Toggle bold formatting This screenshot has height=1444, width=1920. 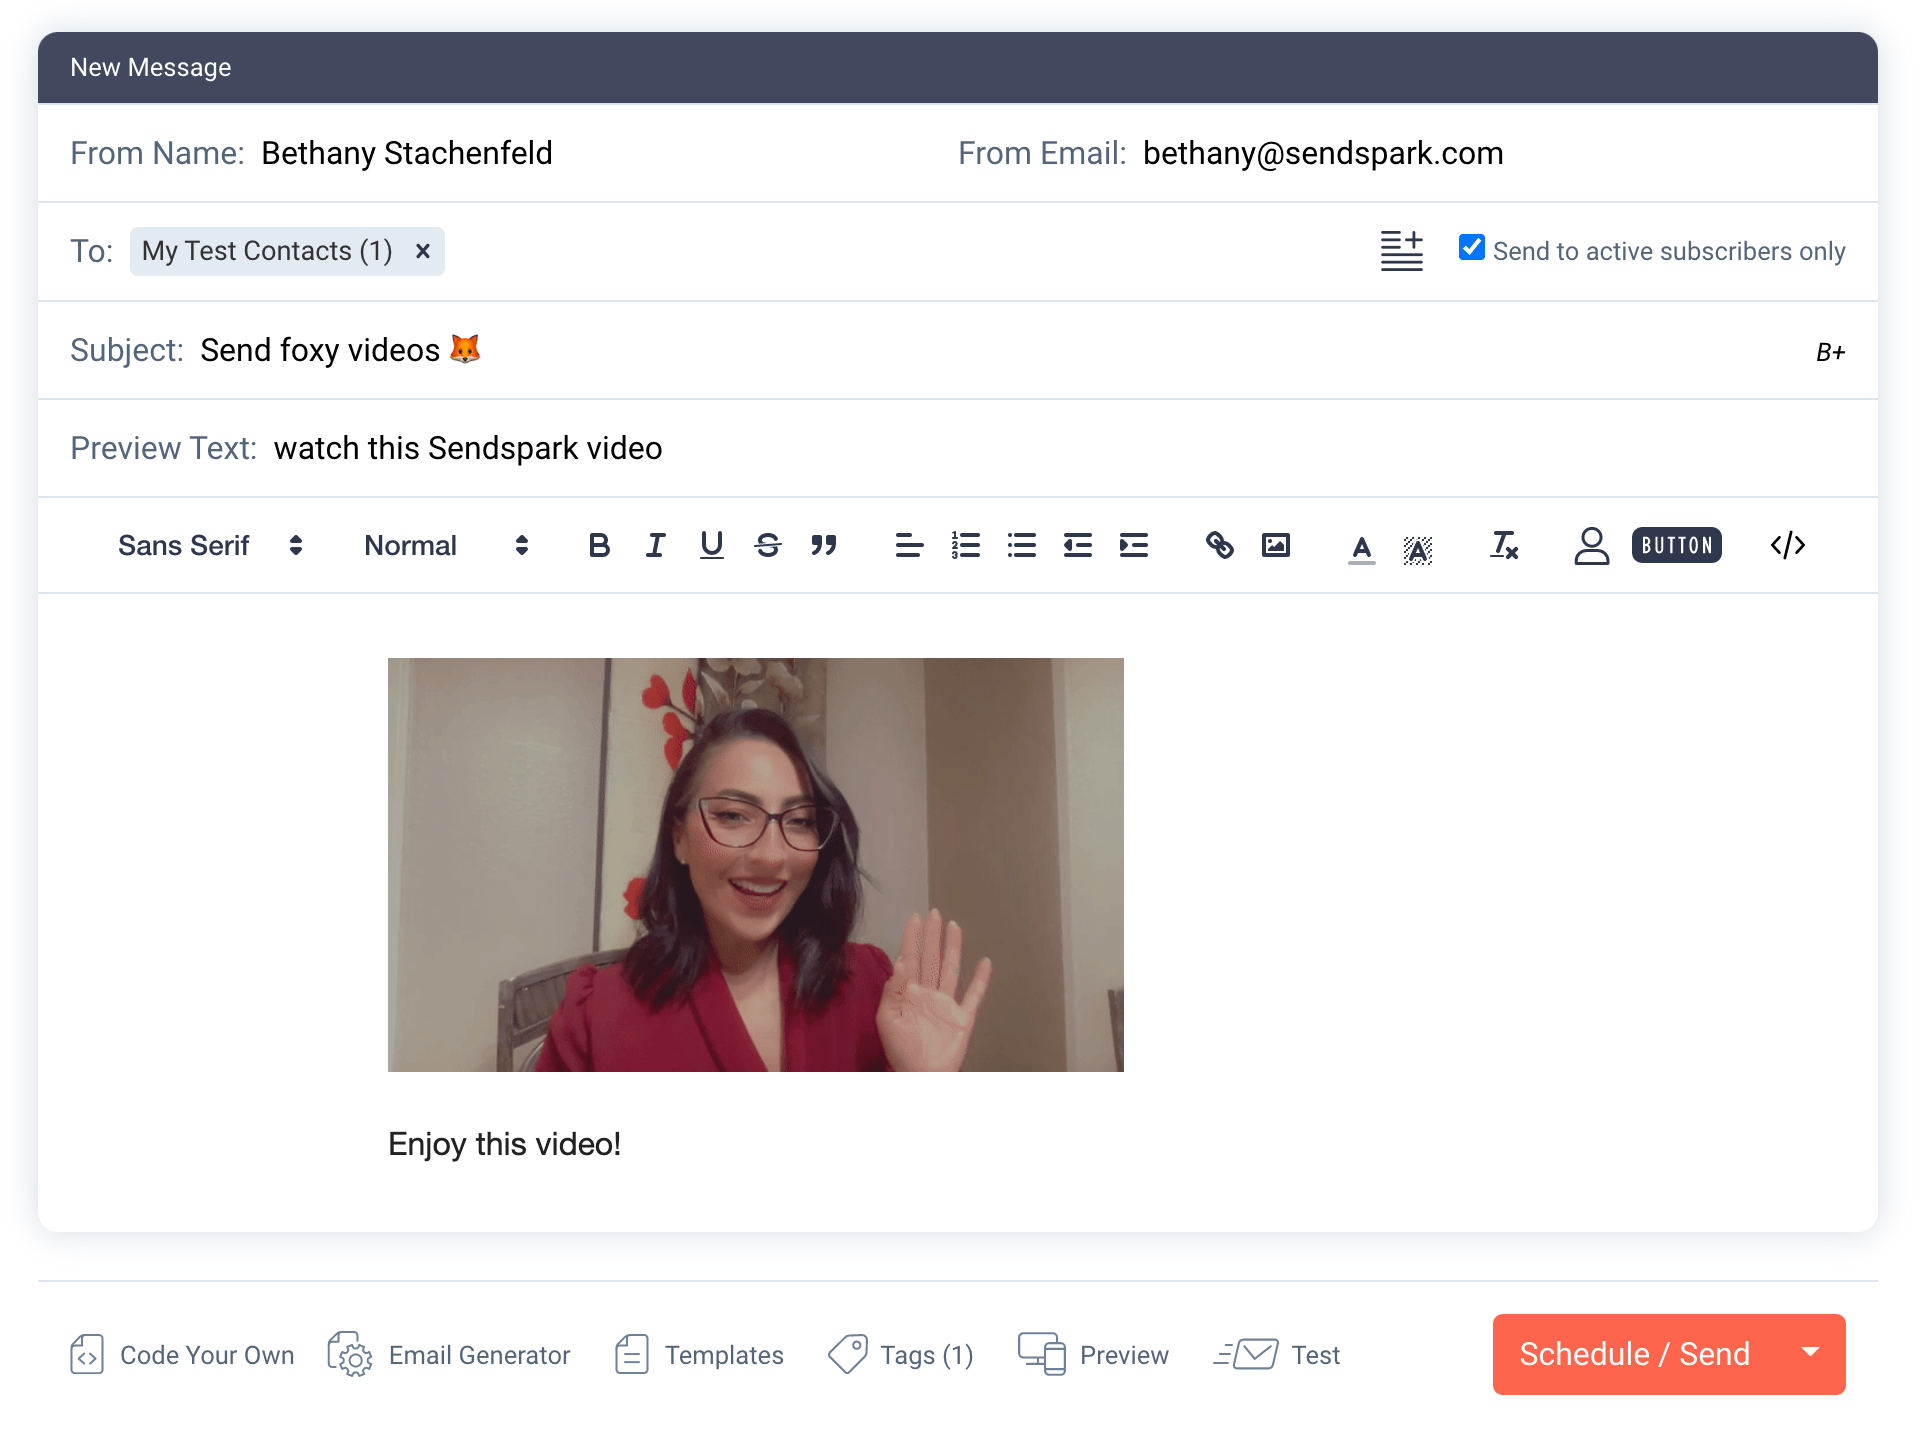tap(599, 545)
